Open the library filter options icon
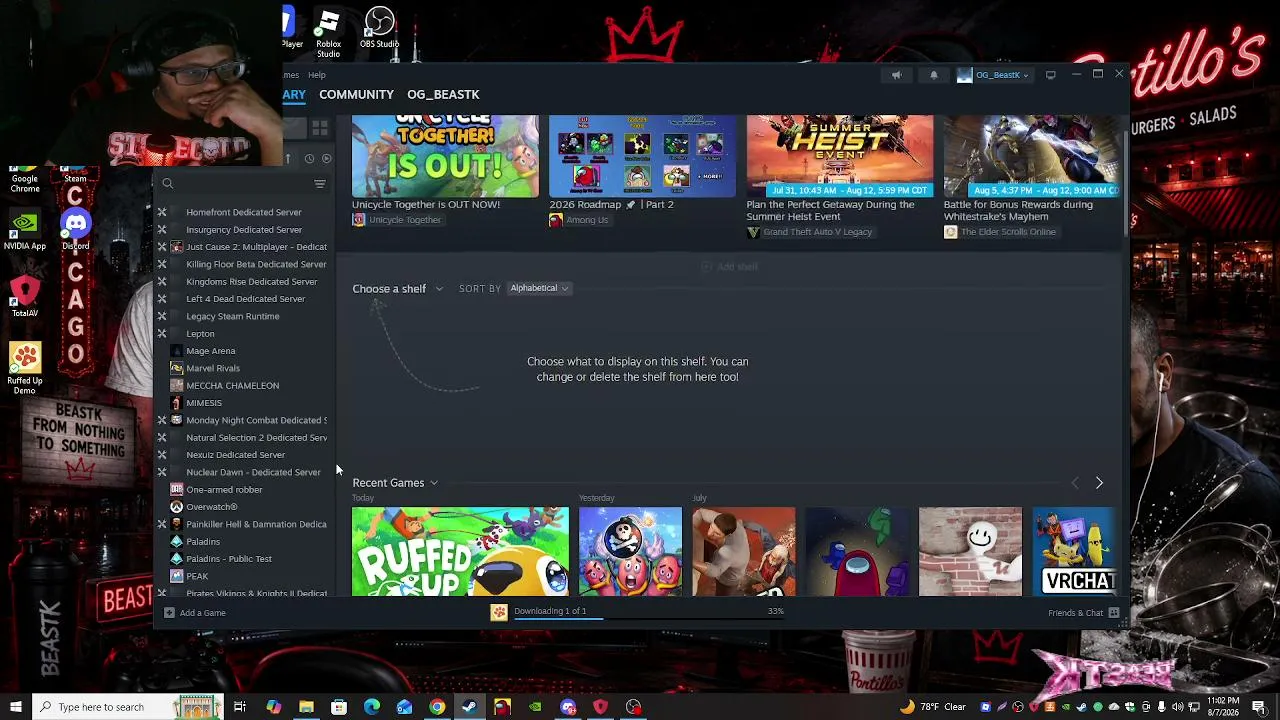Screen dimensions: 1280x720 320,184
